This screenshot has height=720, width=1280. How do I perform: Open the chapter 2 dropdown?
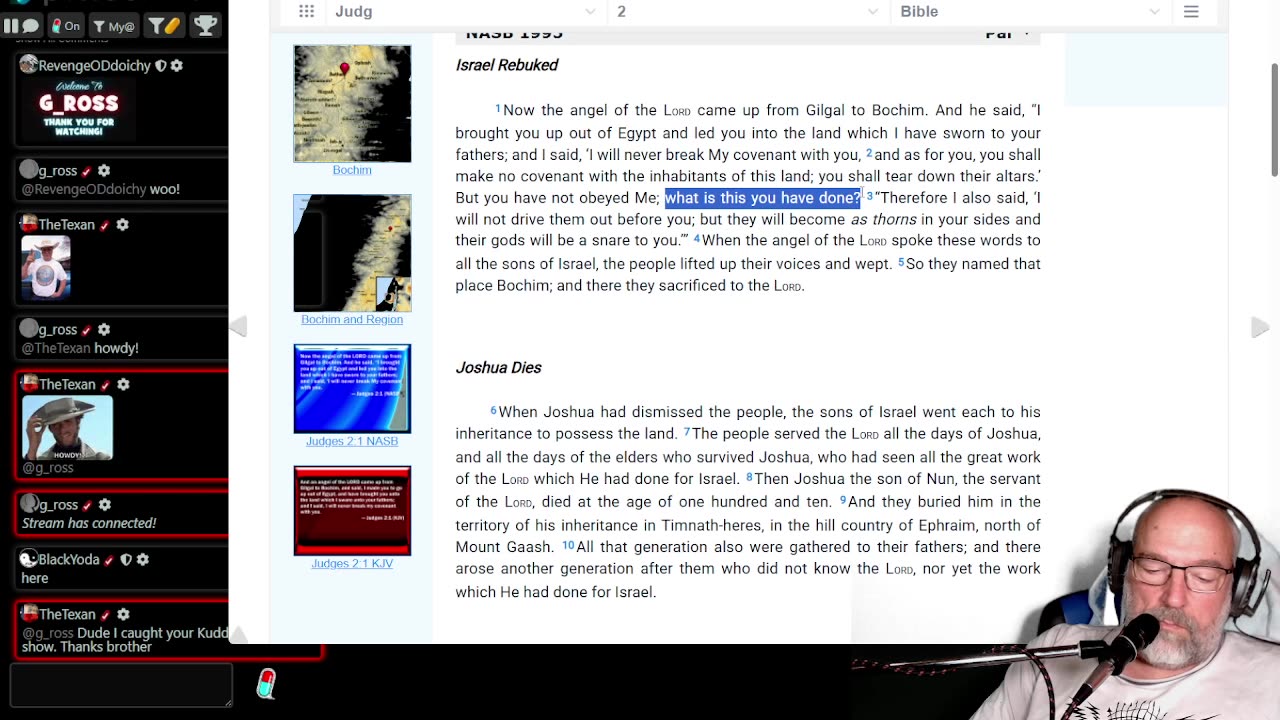[747, 11]
